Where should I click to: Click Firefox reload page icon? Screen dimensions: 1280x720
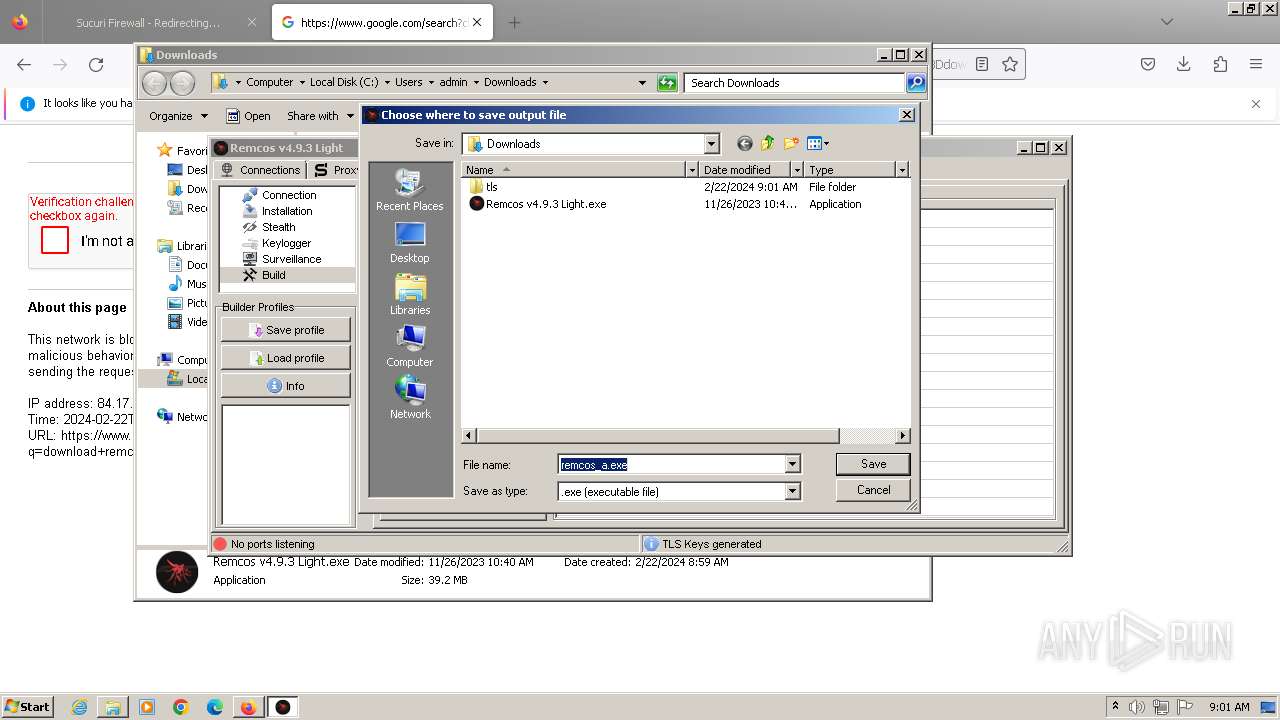pyautogui.click(x=96, y=64)
